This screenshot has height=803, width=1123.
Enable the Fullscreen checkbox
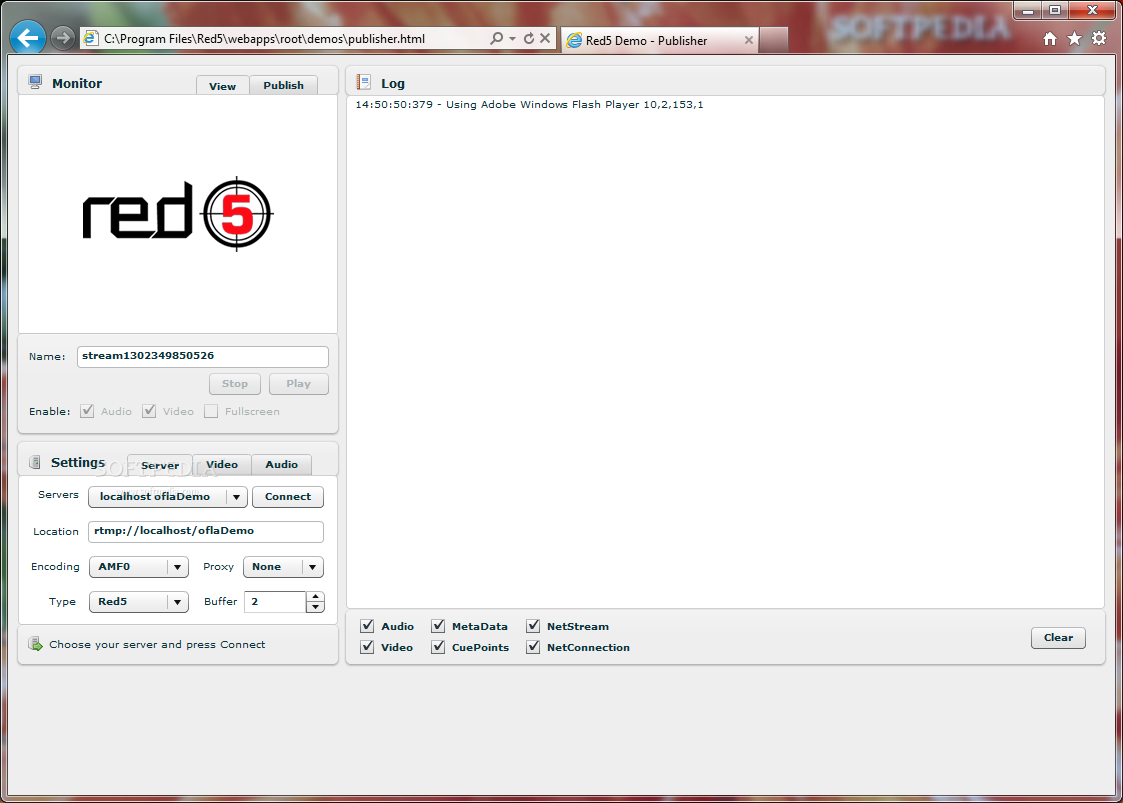click(211, 411)
